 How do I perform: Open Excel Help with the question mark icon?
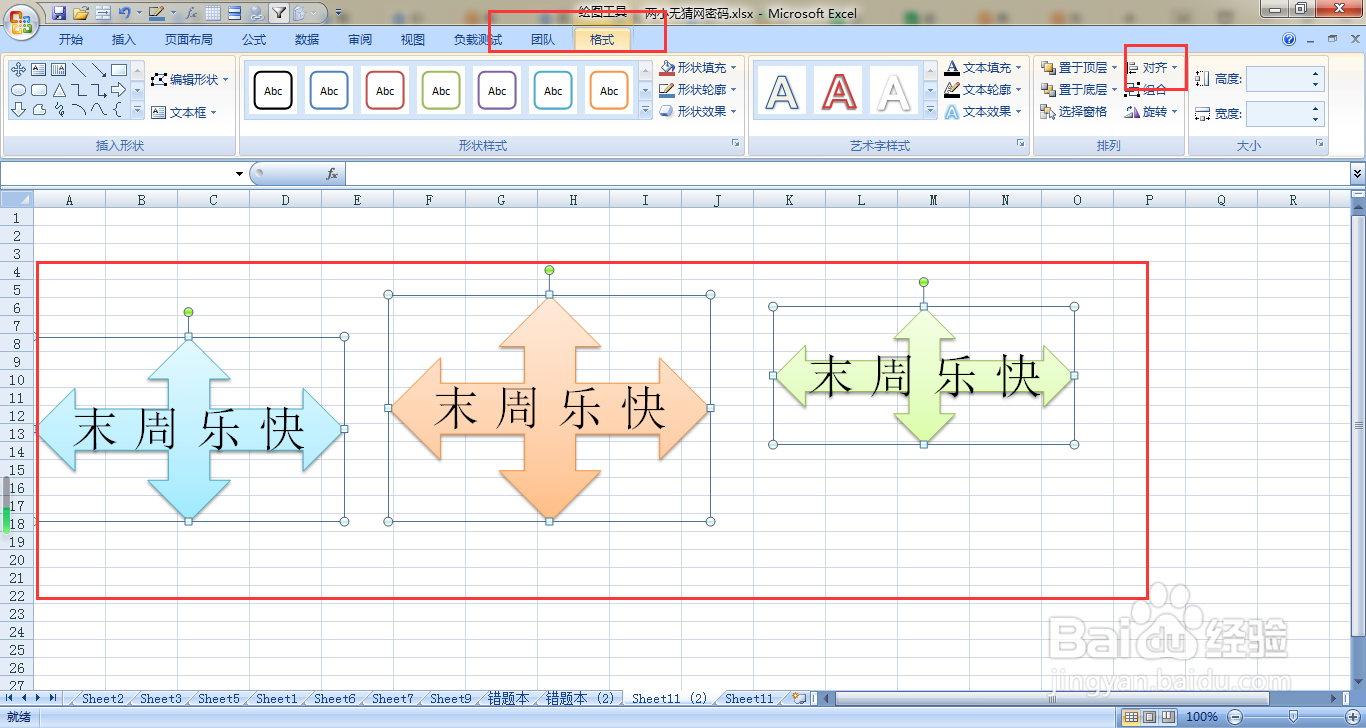[x=1289, y=39]
